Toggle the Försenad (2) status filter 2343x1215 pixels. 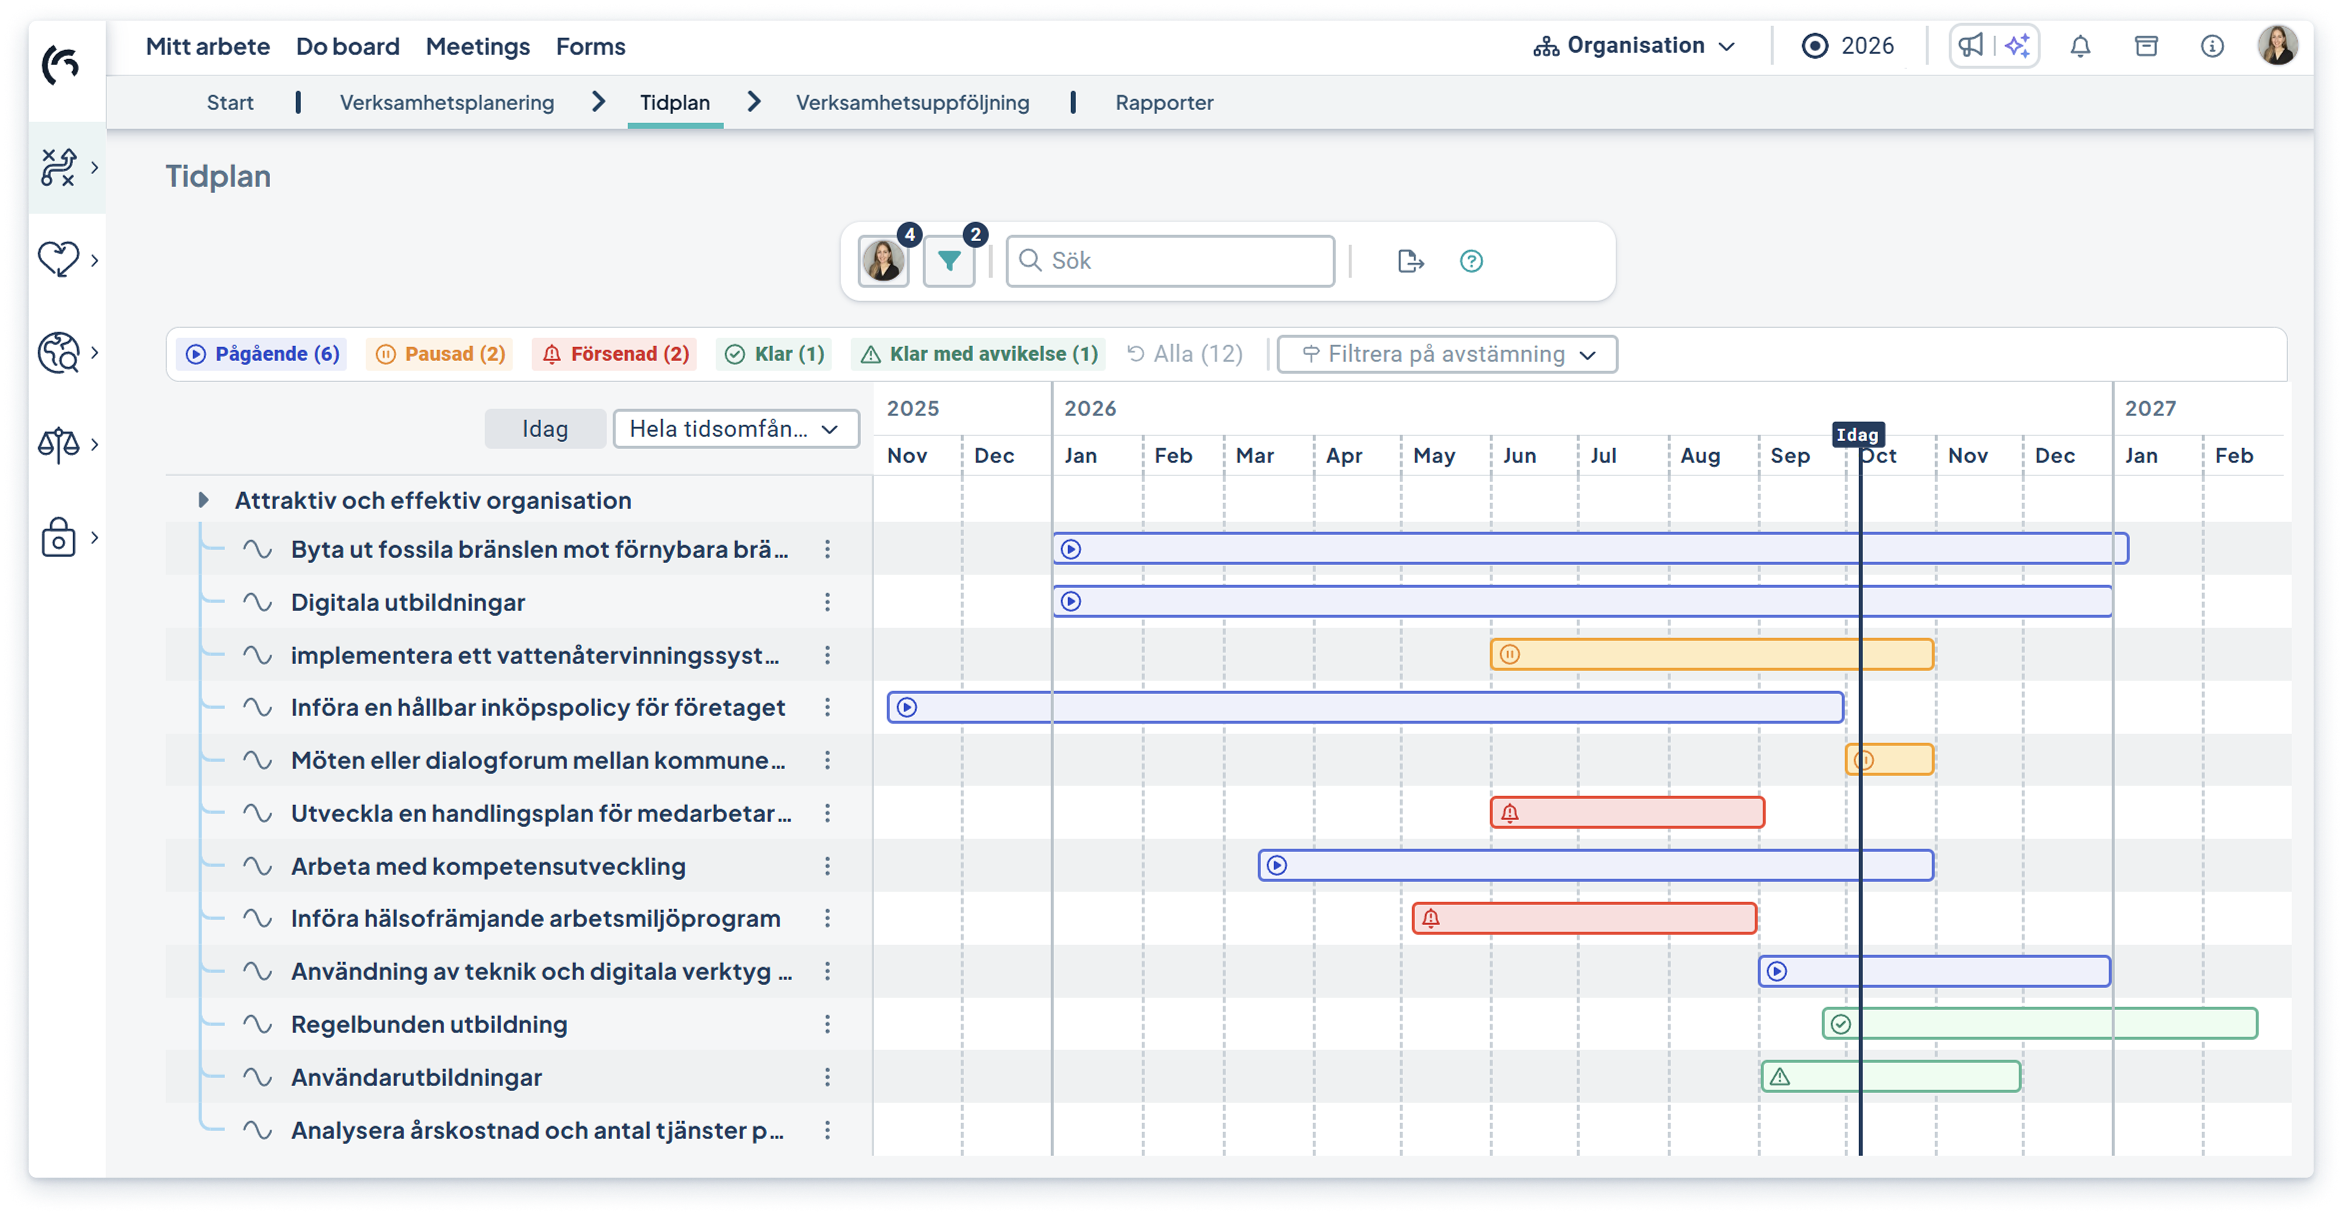(615, 354)
